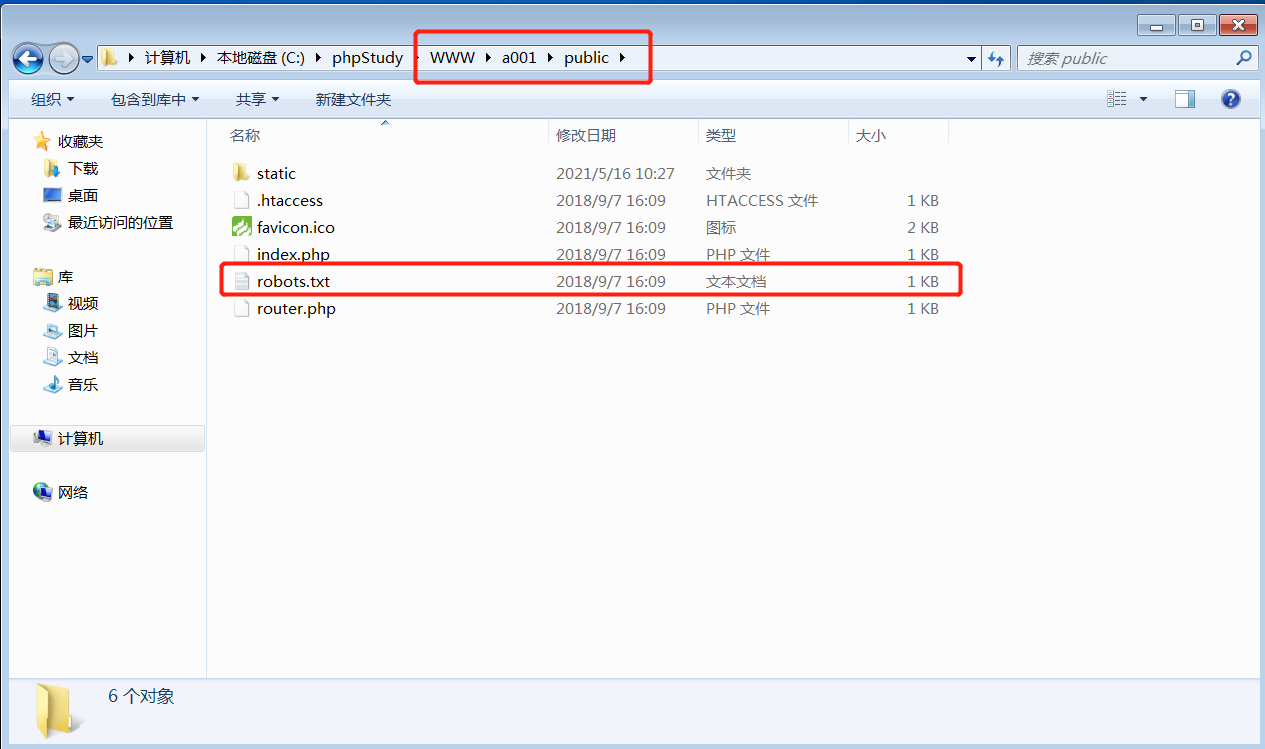
Task: Select the static folder icon
Action: click(241, 173)
